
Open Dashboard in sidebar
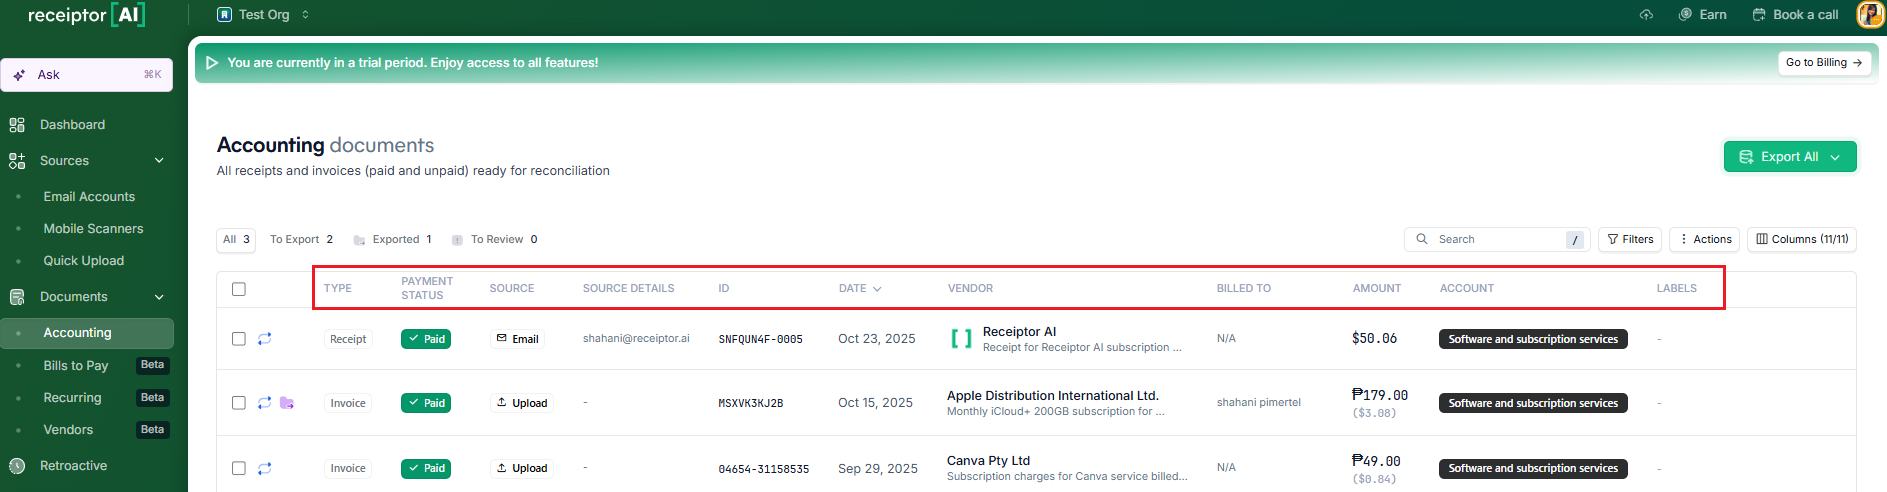pyautogui.click(x=72, y=125)
